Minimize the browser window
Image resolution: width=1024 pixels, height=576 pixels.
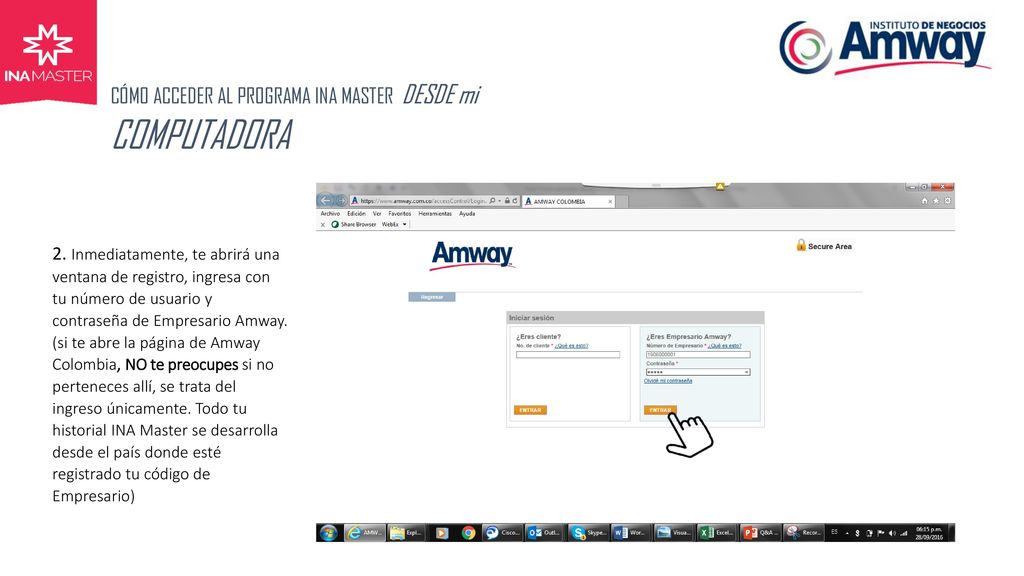[912, 187]
